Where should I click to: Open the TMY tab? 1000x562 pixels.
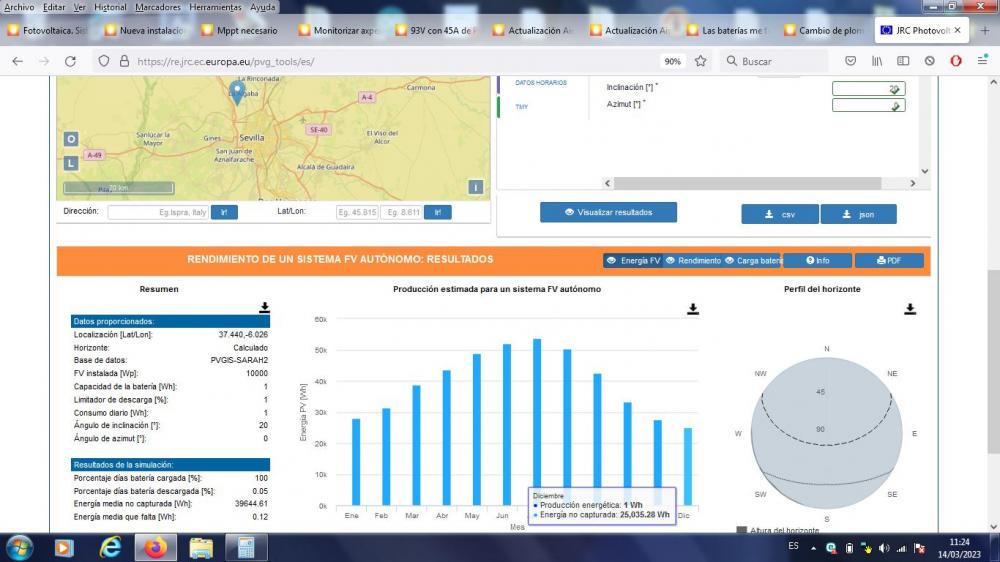(522, 107)
